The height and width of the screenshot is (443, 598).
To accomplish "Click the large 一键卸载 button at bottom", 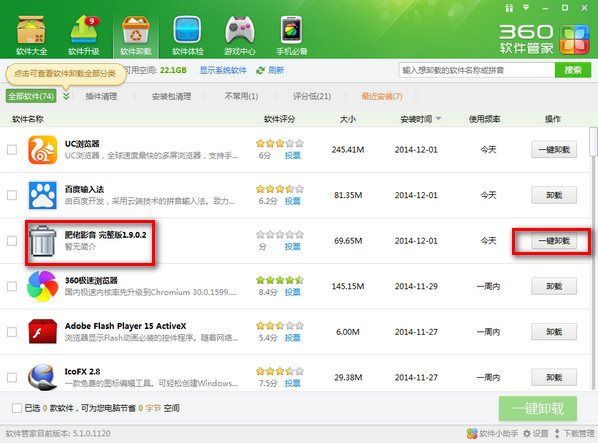I will point(538,409).
